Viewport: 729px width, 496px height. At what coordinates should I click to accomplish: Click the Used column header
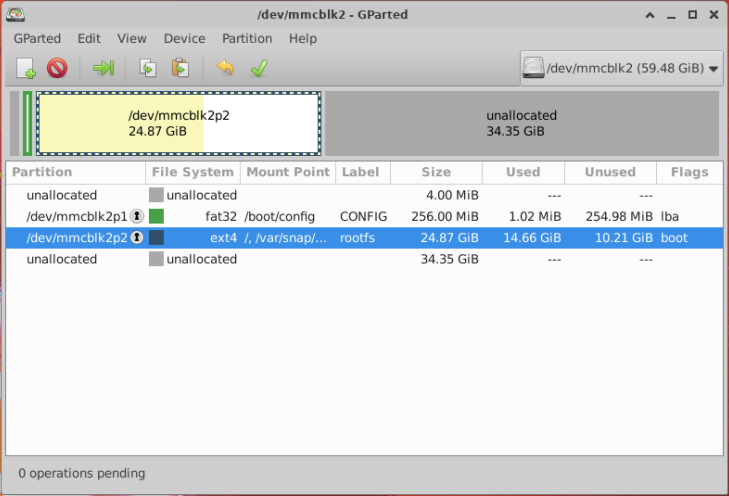click(x=524, y=172)
